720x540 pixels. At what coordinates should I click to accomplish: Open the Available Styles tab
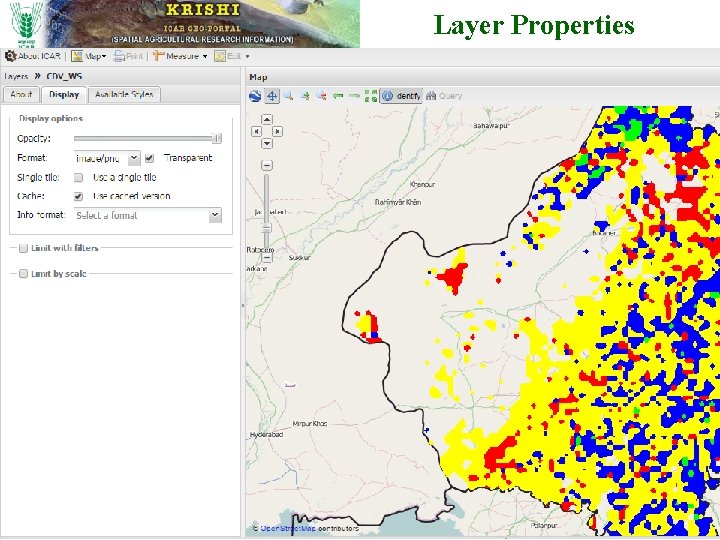(122, 95)
